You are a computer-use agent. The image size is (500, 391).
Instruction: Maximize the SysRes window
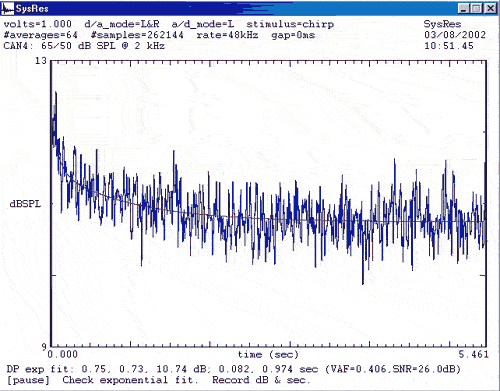click(476, 8)
